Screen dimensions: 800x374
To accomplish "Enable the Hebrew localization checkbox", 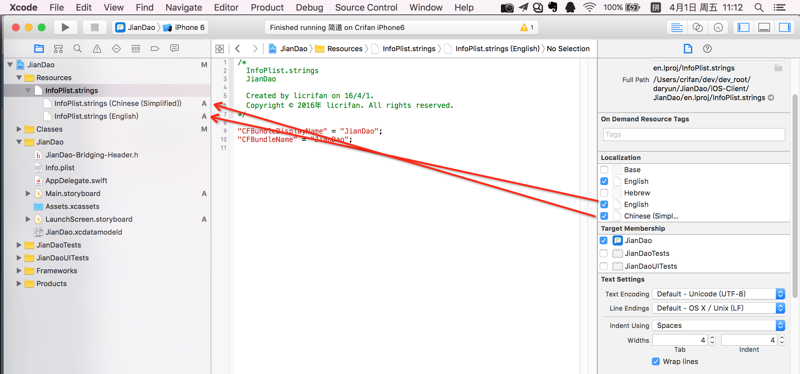I will [x=604, y=193].
